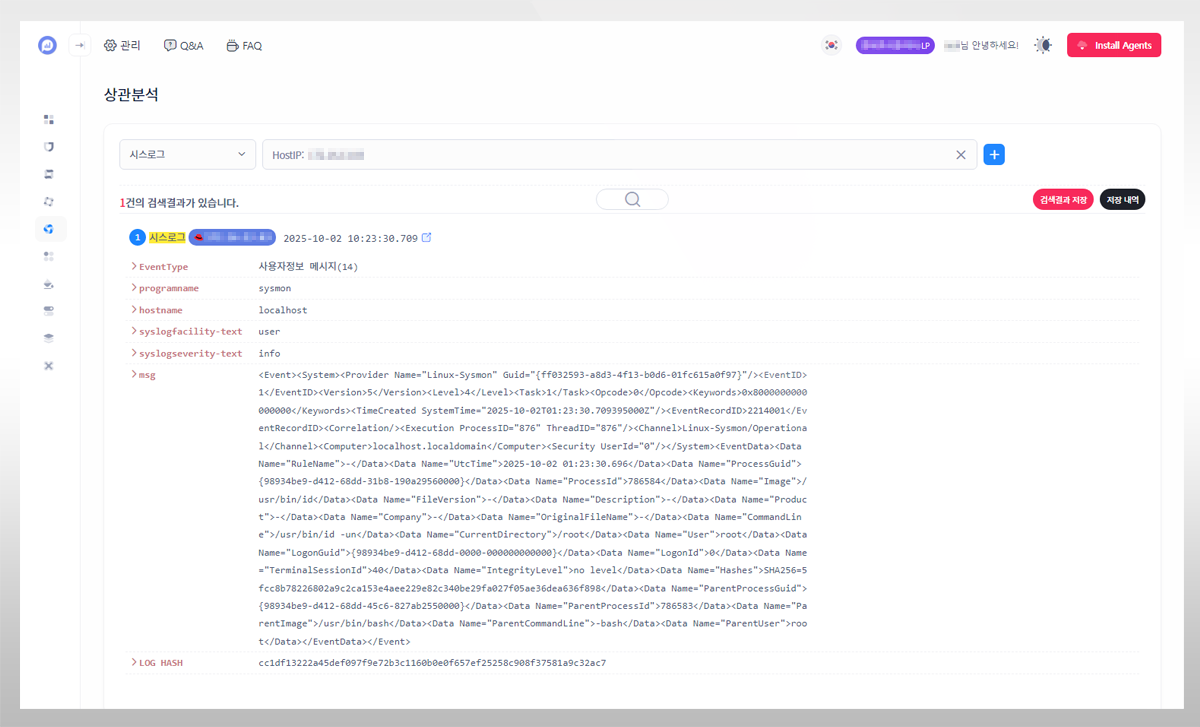Open the 관리 menu
The height and width of the screenshot is (727, 1200).
coord(122,45)
